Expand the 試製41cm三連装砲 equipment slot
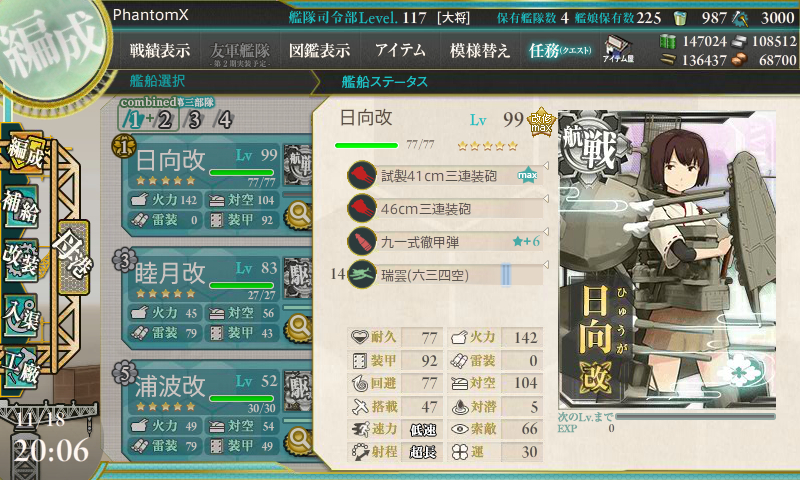This screenshot has width=800, height=480. 545,166
